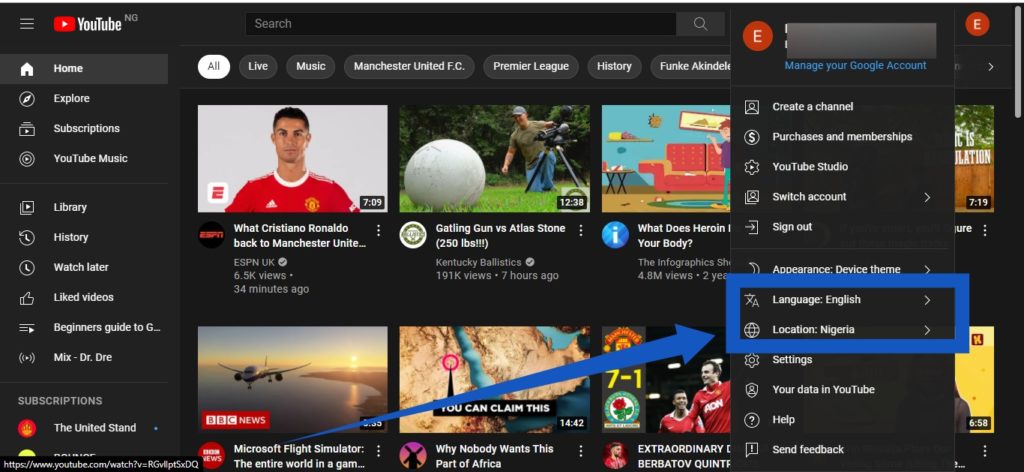Click the search magnifier button
This screenshot has width=1024, height=472.
(700, 24)
